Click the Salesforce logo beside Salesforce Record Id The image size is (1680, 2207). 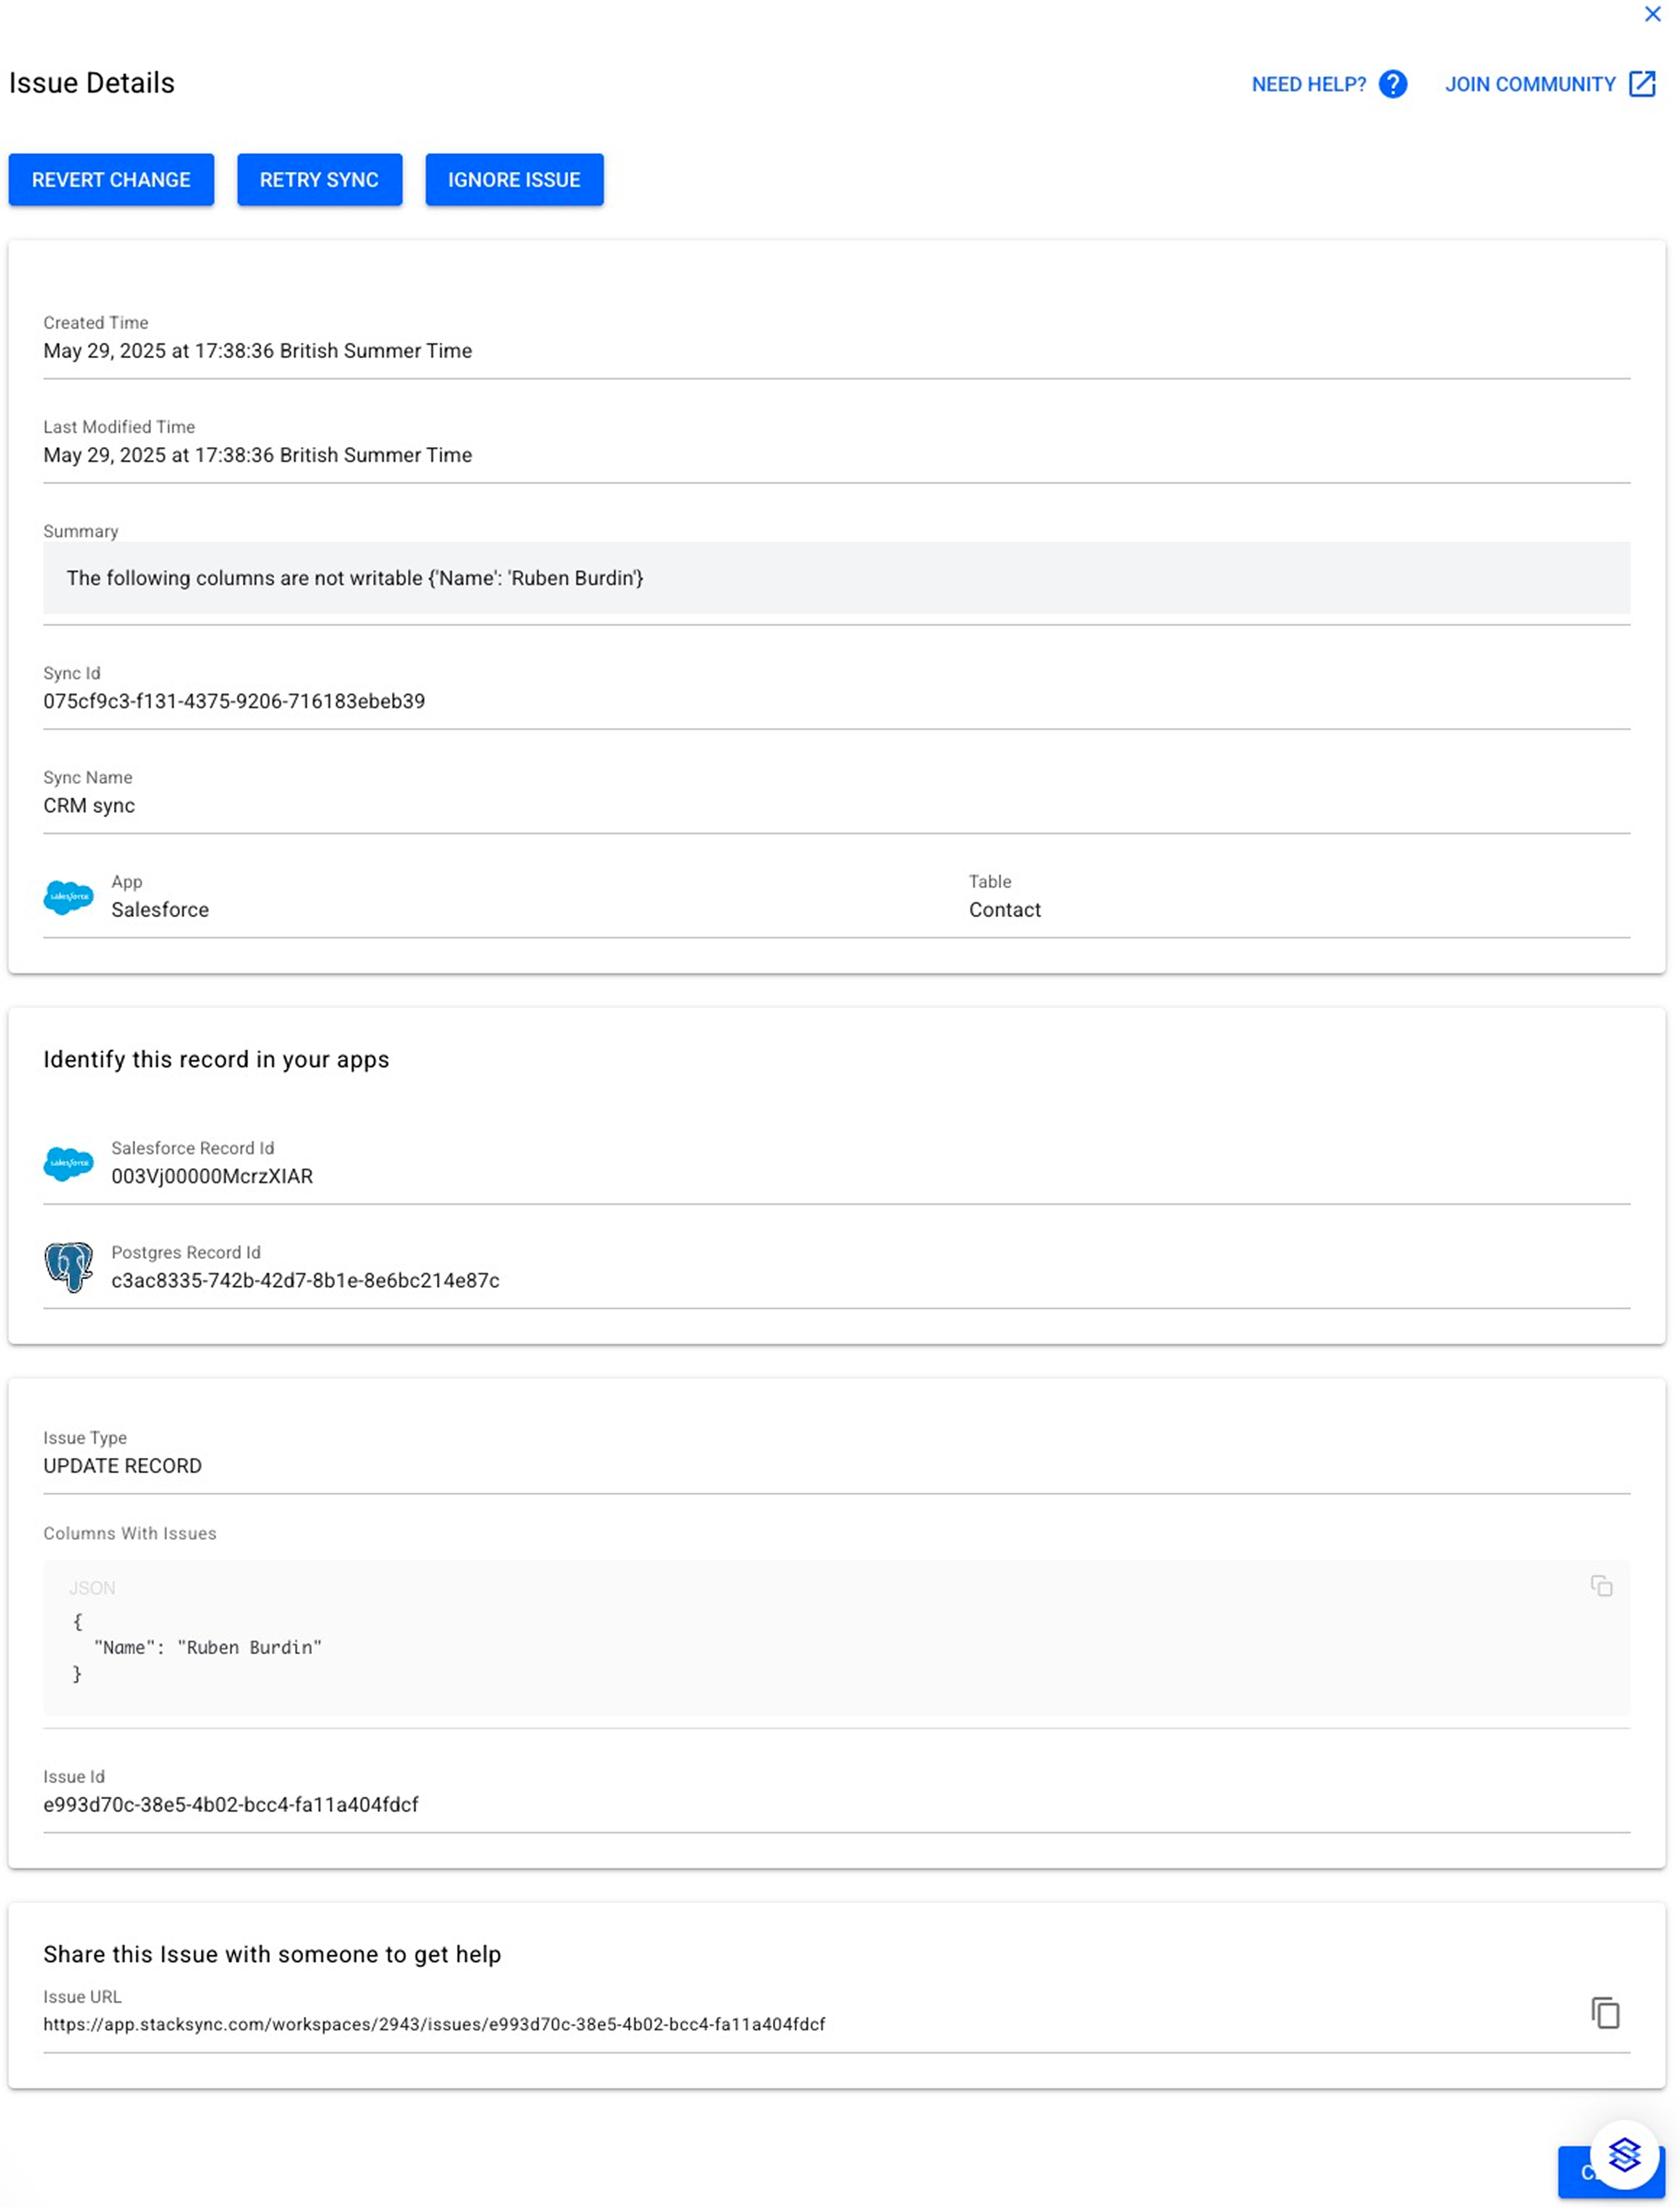[x=68, y=1163]
